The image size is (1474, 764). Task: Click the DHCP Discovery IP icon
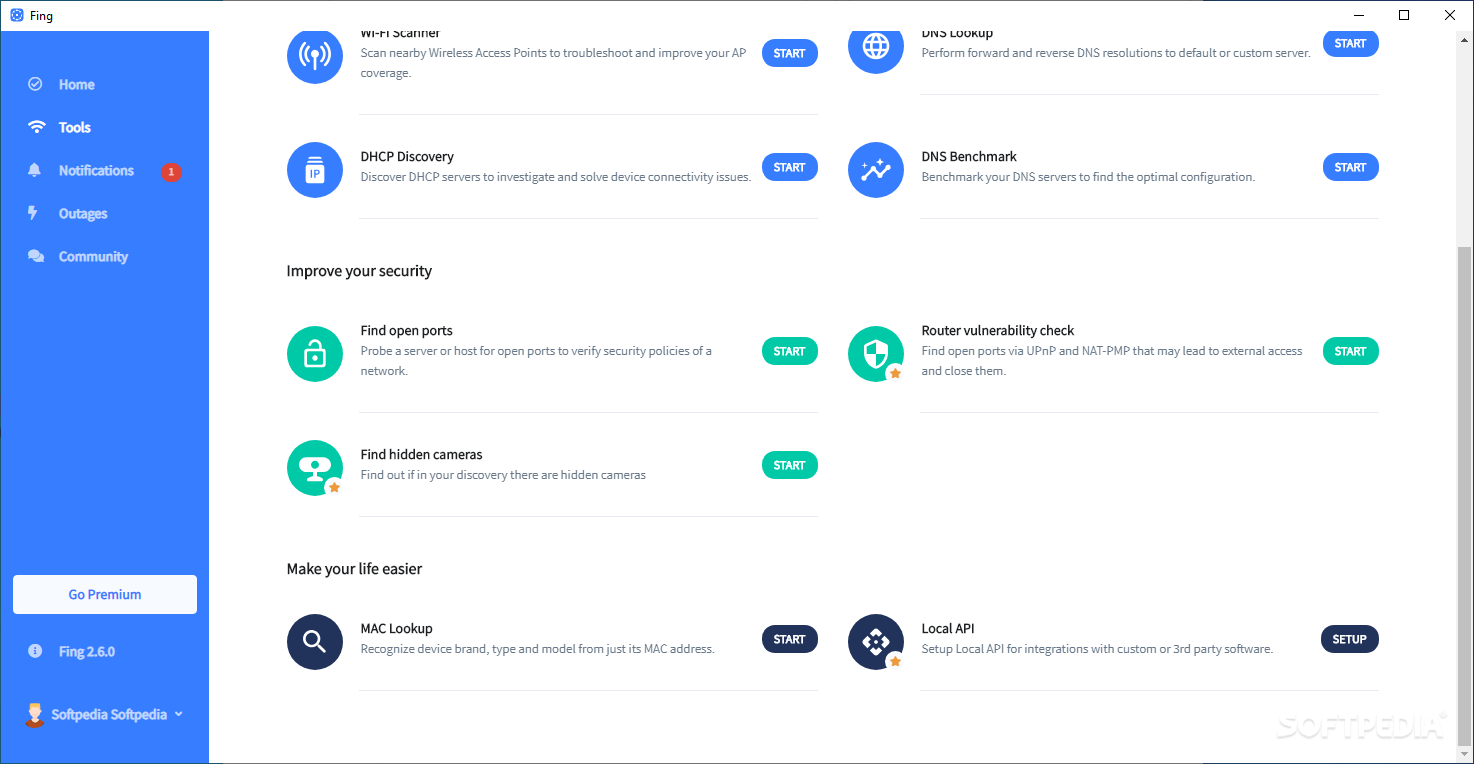[315, 170]
